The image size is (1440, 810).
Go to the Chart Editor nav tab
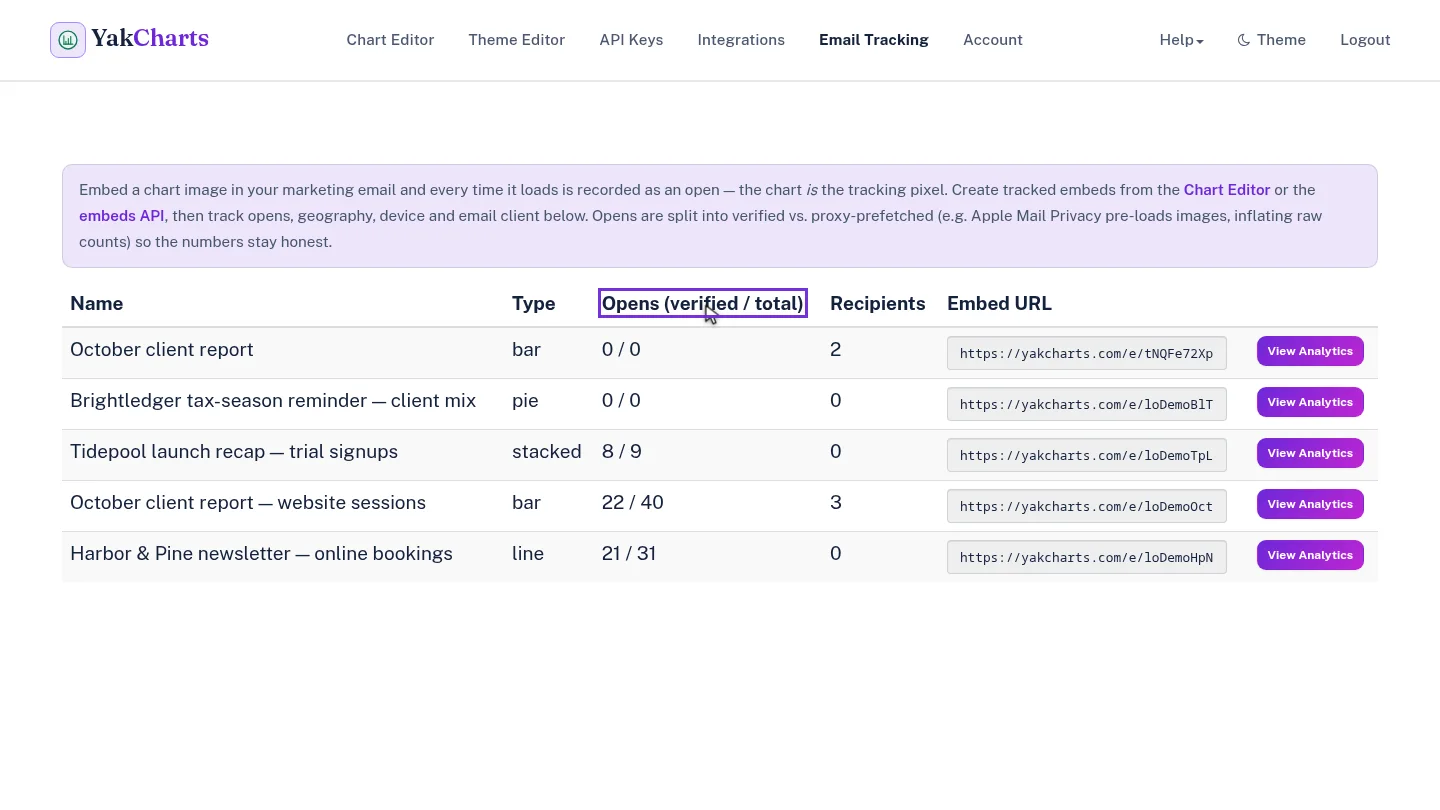pyautogui.click(x=390, y=40)
